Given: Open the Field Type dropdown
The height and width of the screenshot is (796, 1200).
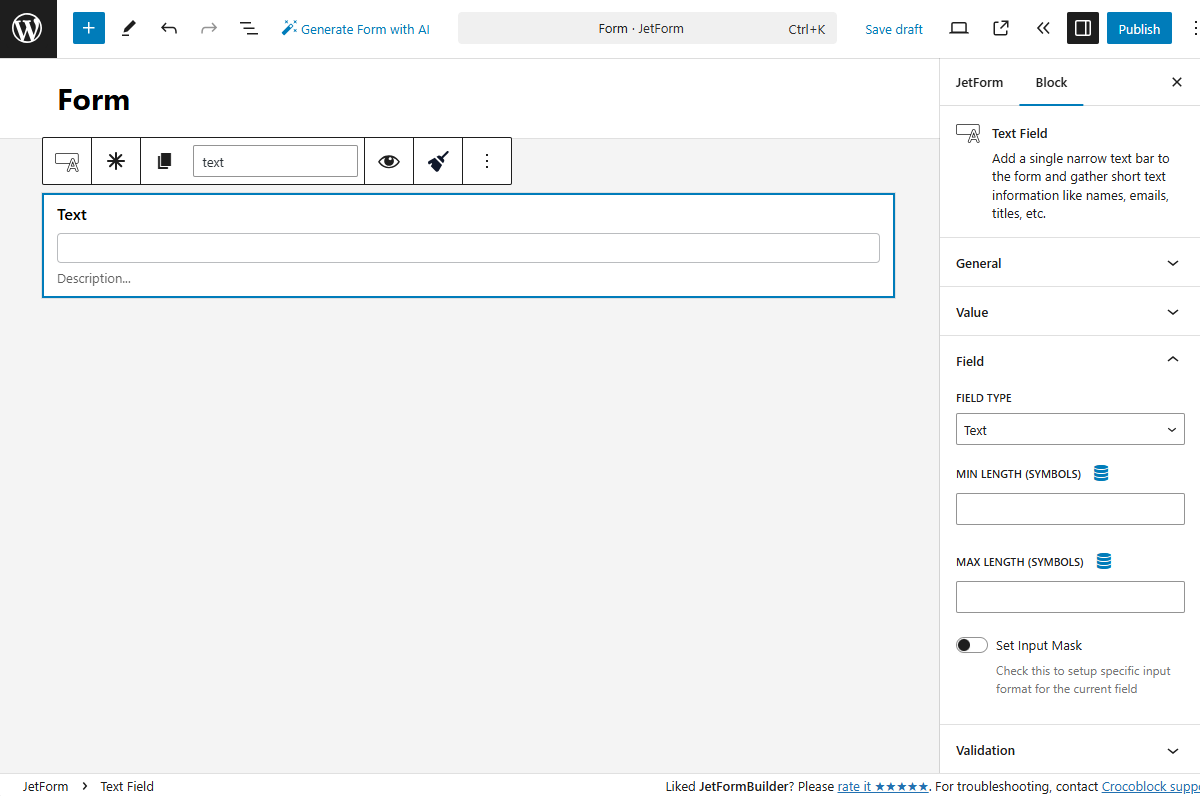Looking at the screenshot, I should click(1070, 428).
